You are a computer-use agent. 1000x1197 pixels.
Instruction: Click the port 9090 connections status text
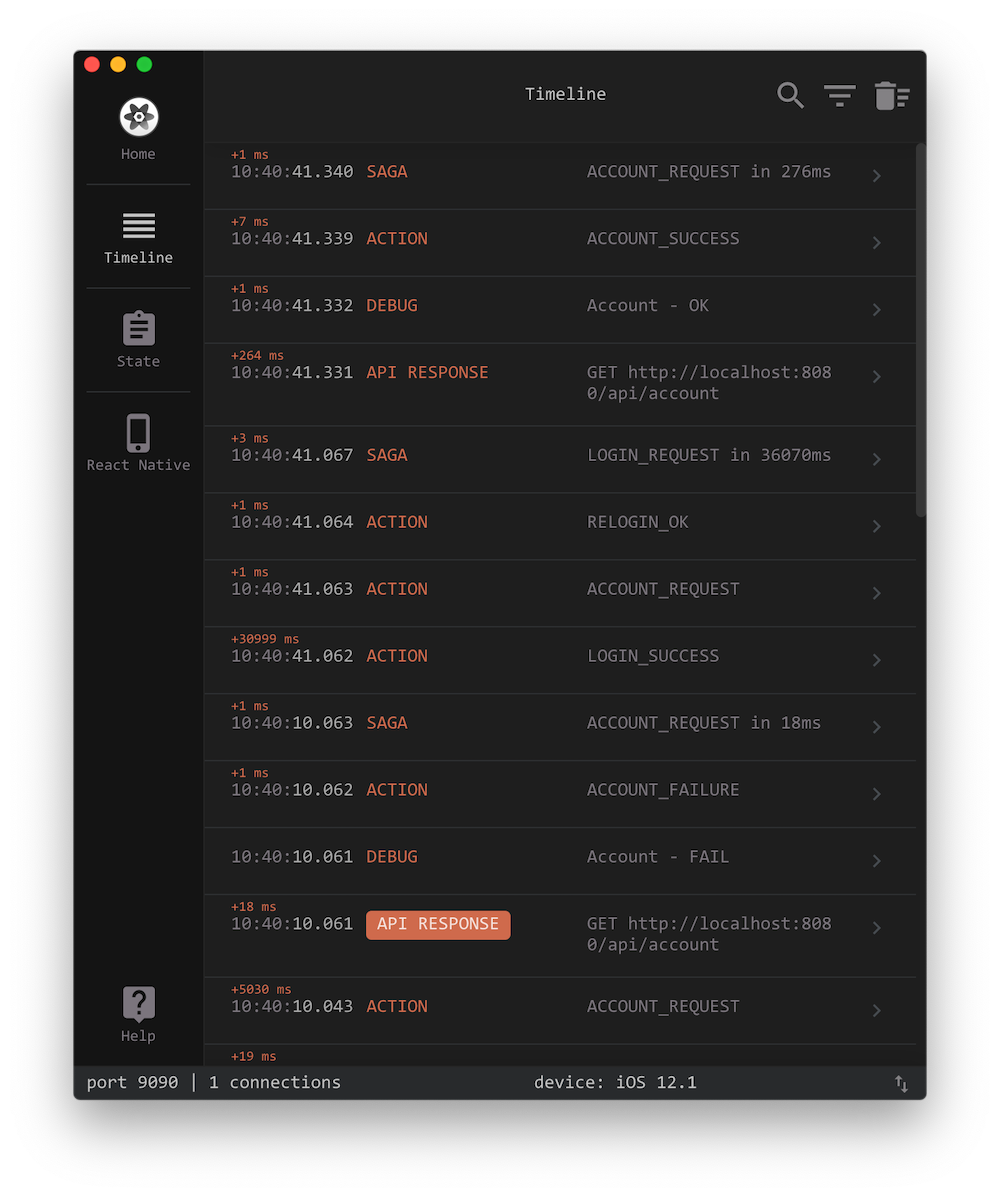click(x=213, y=1083)
